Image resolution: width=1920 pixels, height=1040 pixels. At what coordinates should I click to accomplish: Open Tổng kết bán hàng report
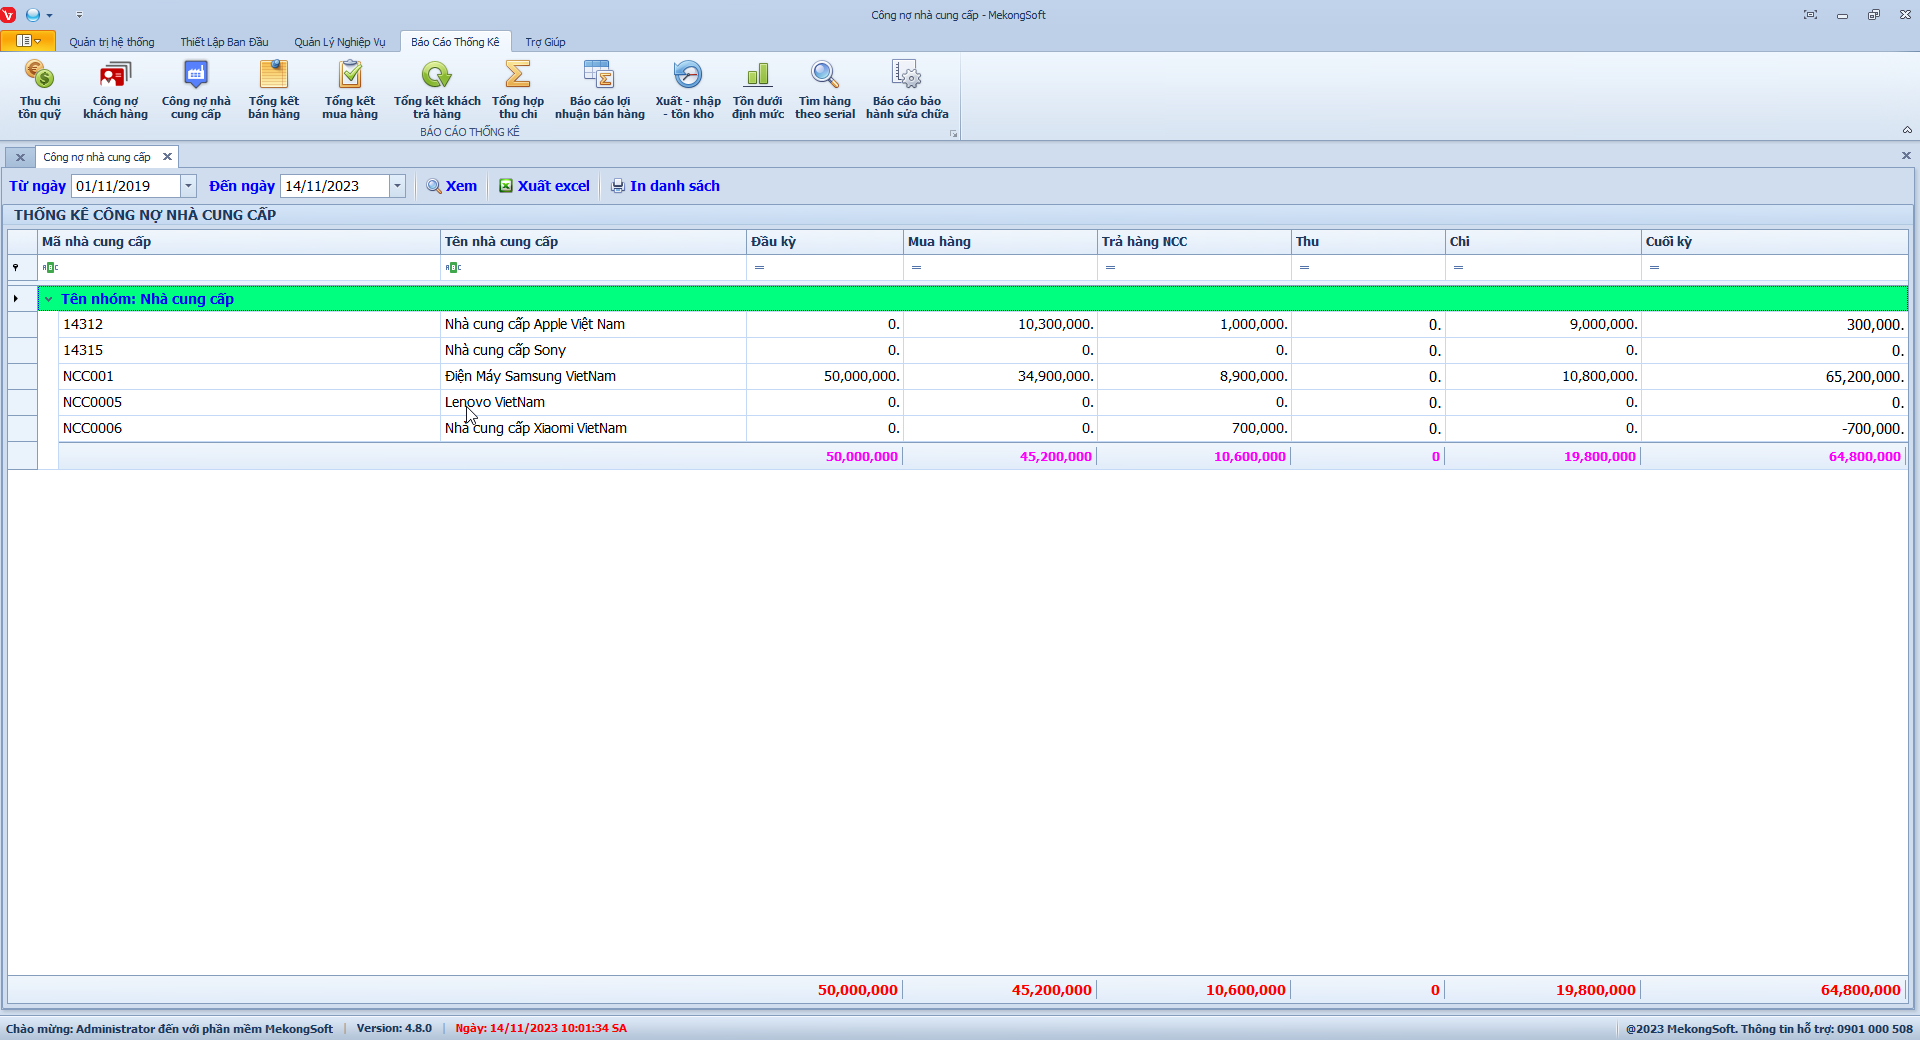coord(273,90)
